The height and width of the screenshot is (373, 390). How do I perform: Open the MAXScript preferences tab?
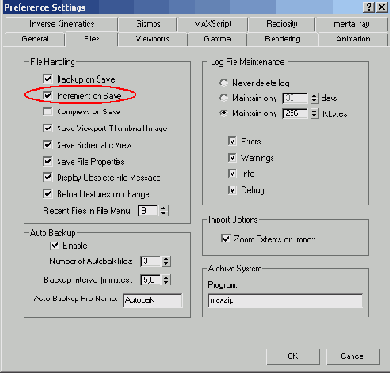(x=212, y=24)
